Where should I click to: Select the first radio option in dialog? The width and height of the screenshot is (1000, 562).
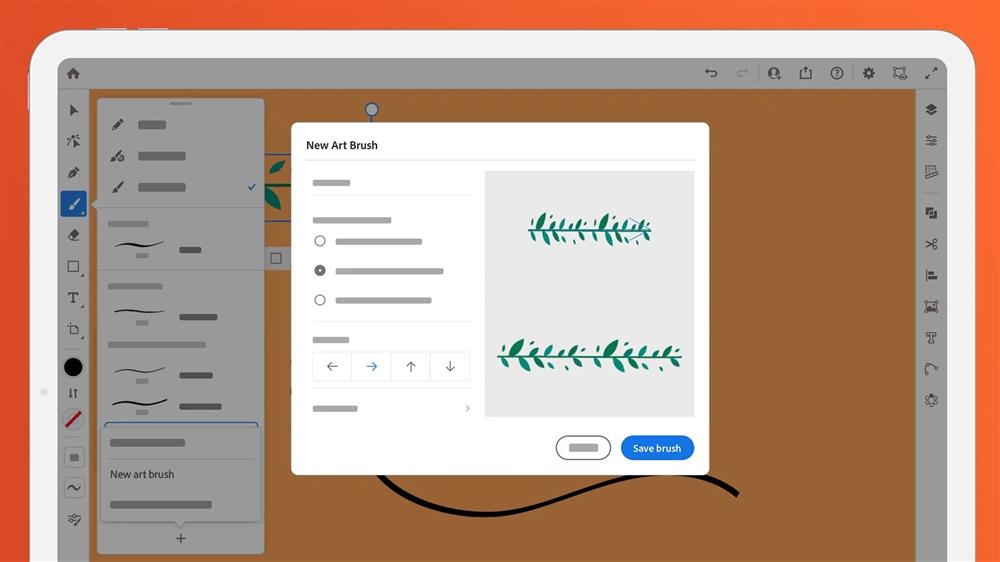point(320,241)
